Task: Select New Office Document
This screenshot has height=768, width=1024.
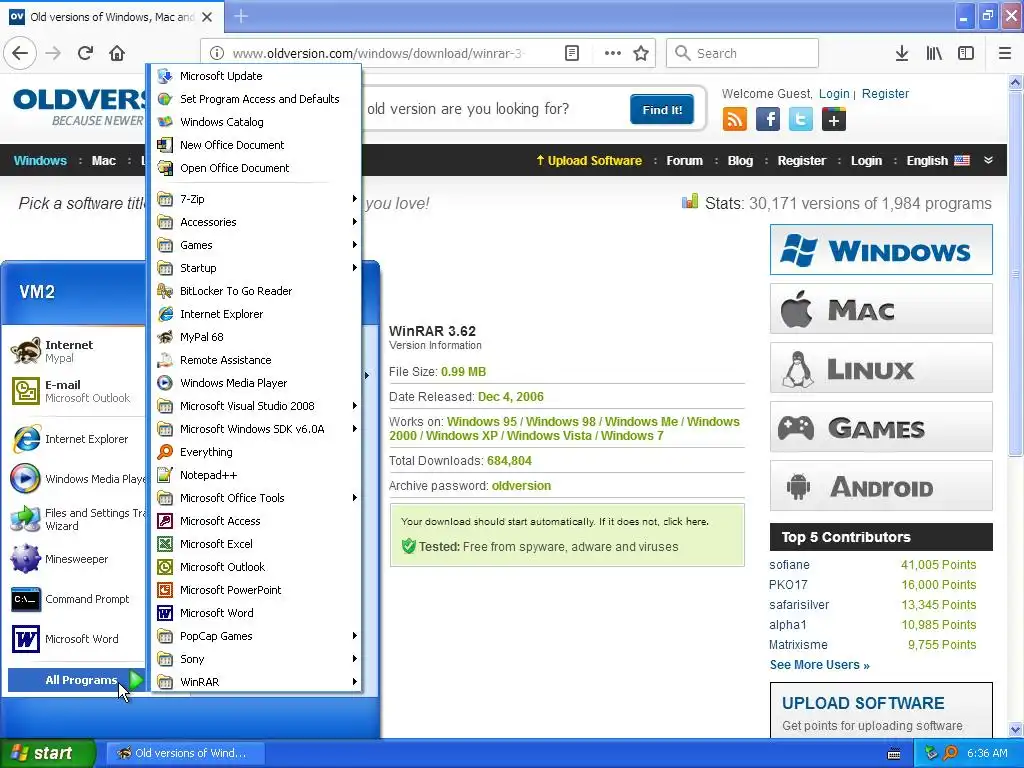Action: 257,145
